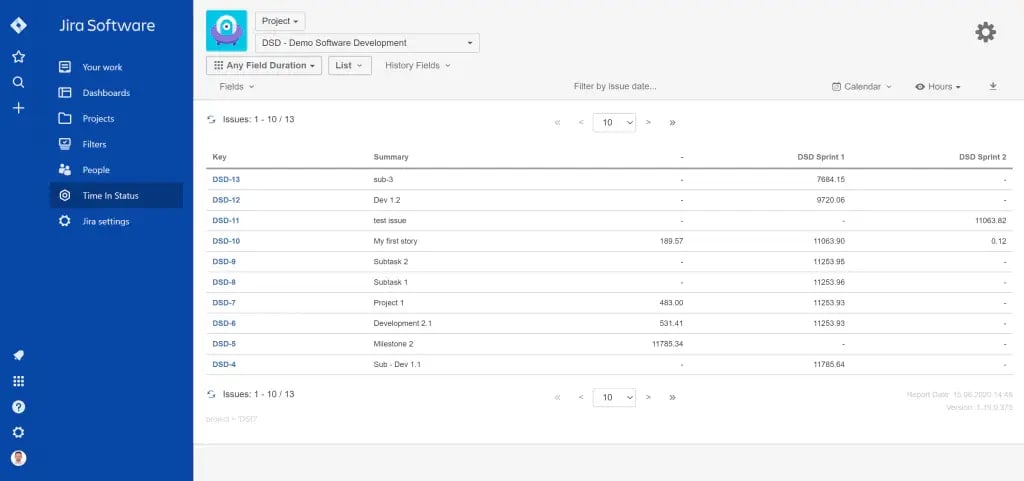Download report with export icon
This screenshot has height=481, width=1024.
[993, 86]
